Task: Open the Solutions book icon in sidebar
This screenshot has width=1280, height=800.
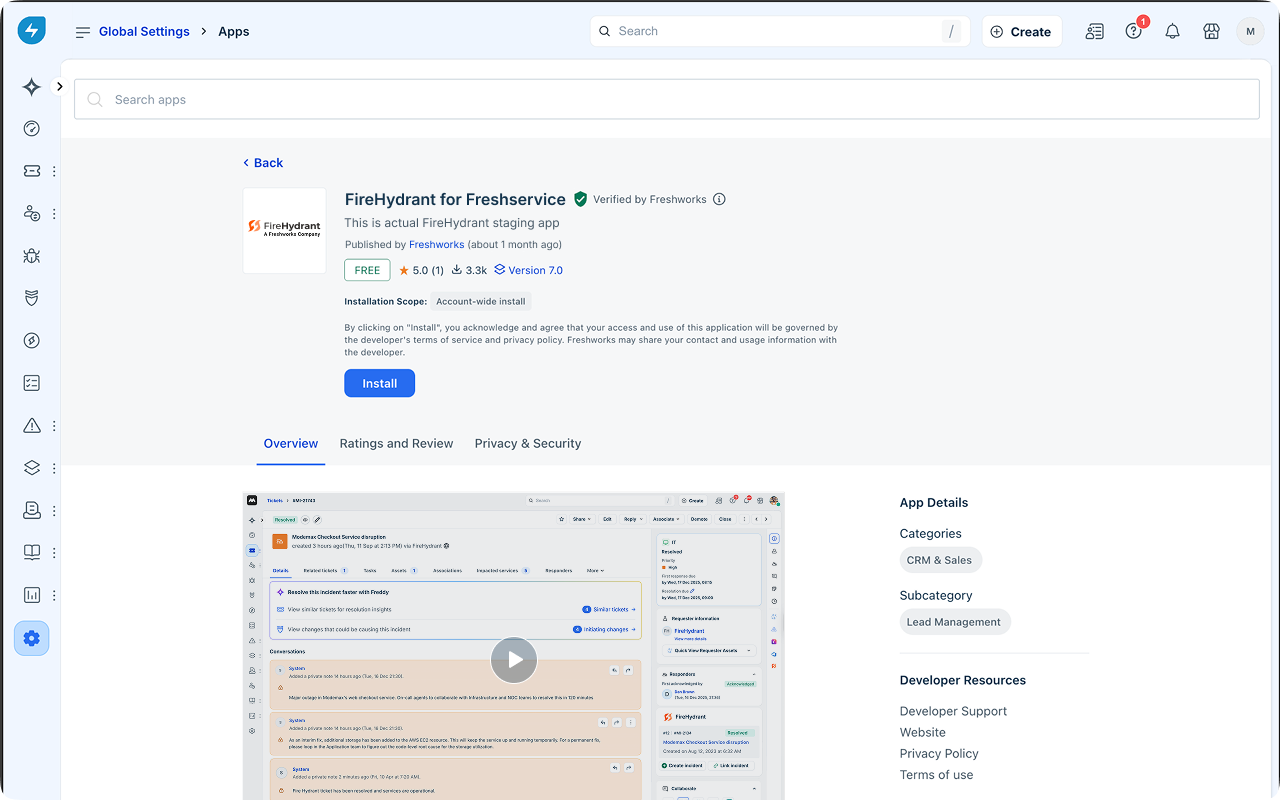Action: (31, 552)
